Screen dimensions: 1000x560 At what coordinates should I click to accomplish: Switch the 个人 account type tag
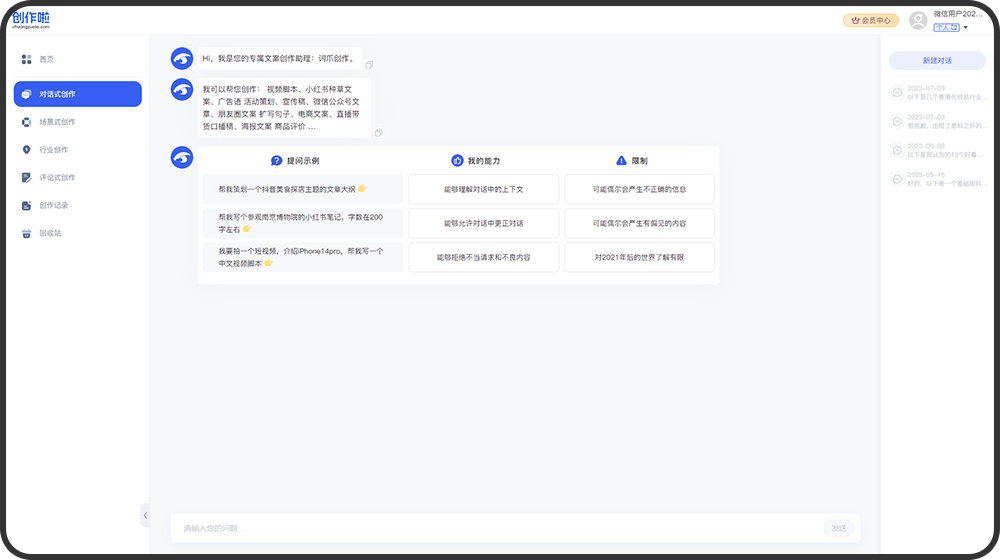pos(946,28)
